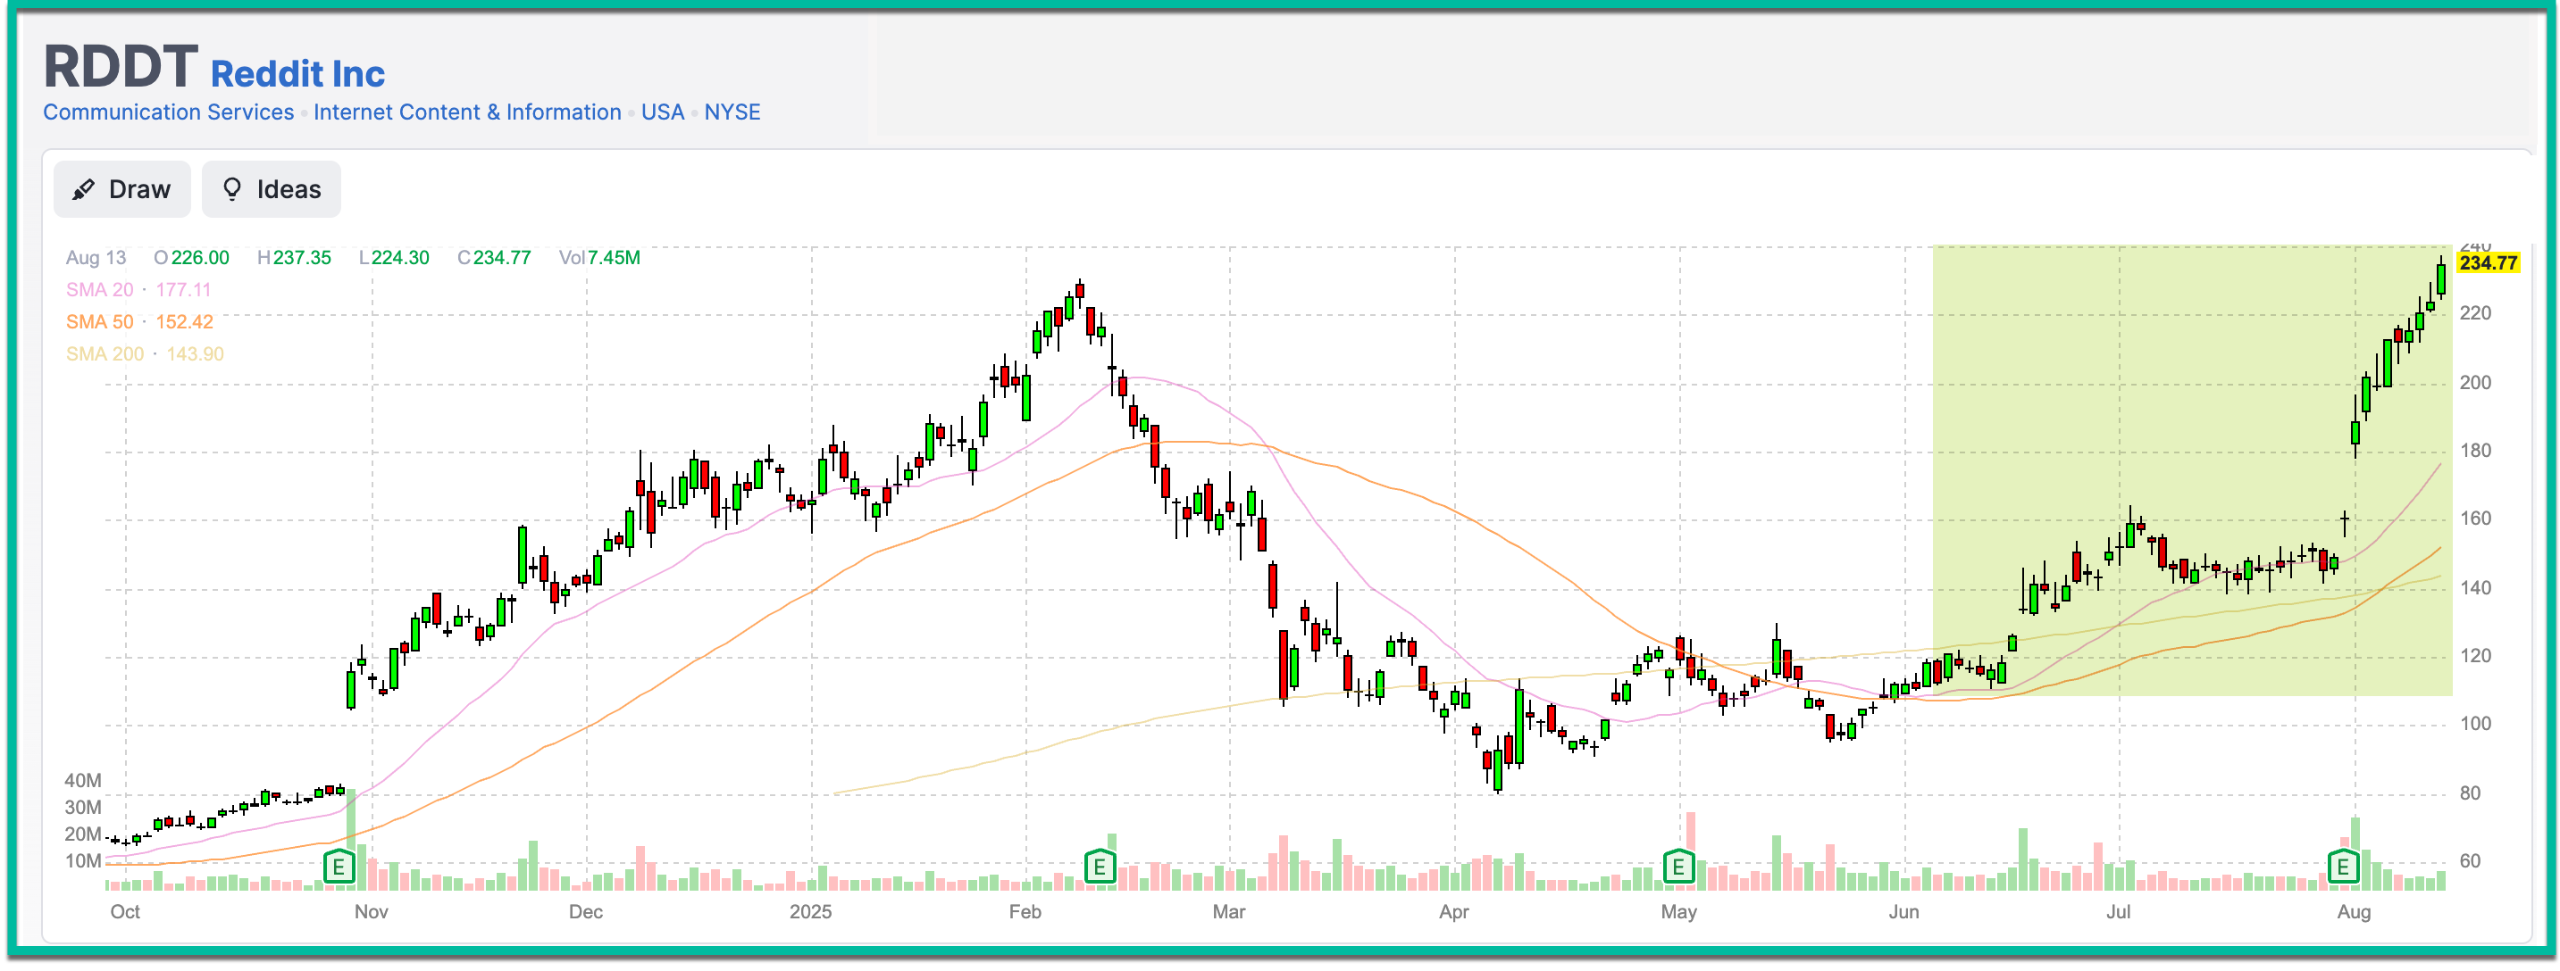This screenshot has width=2560, height=971.
Task: Click the Nov label on time axis
Action: (371, 912)
